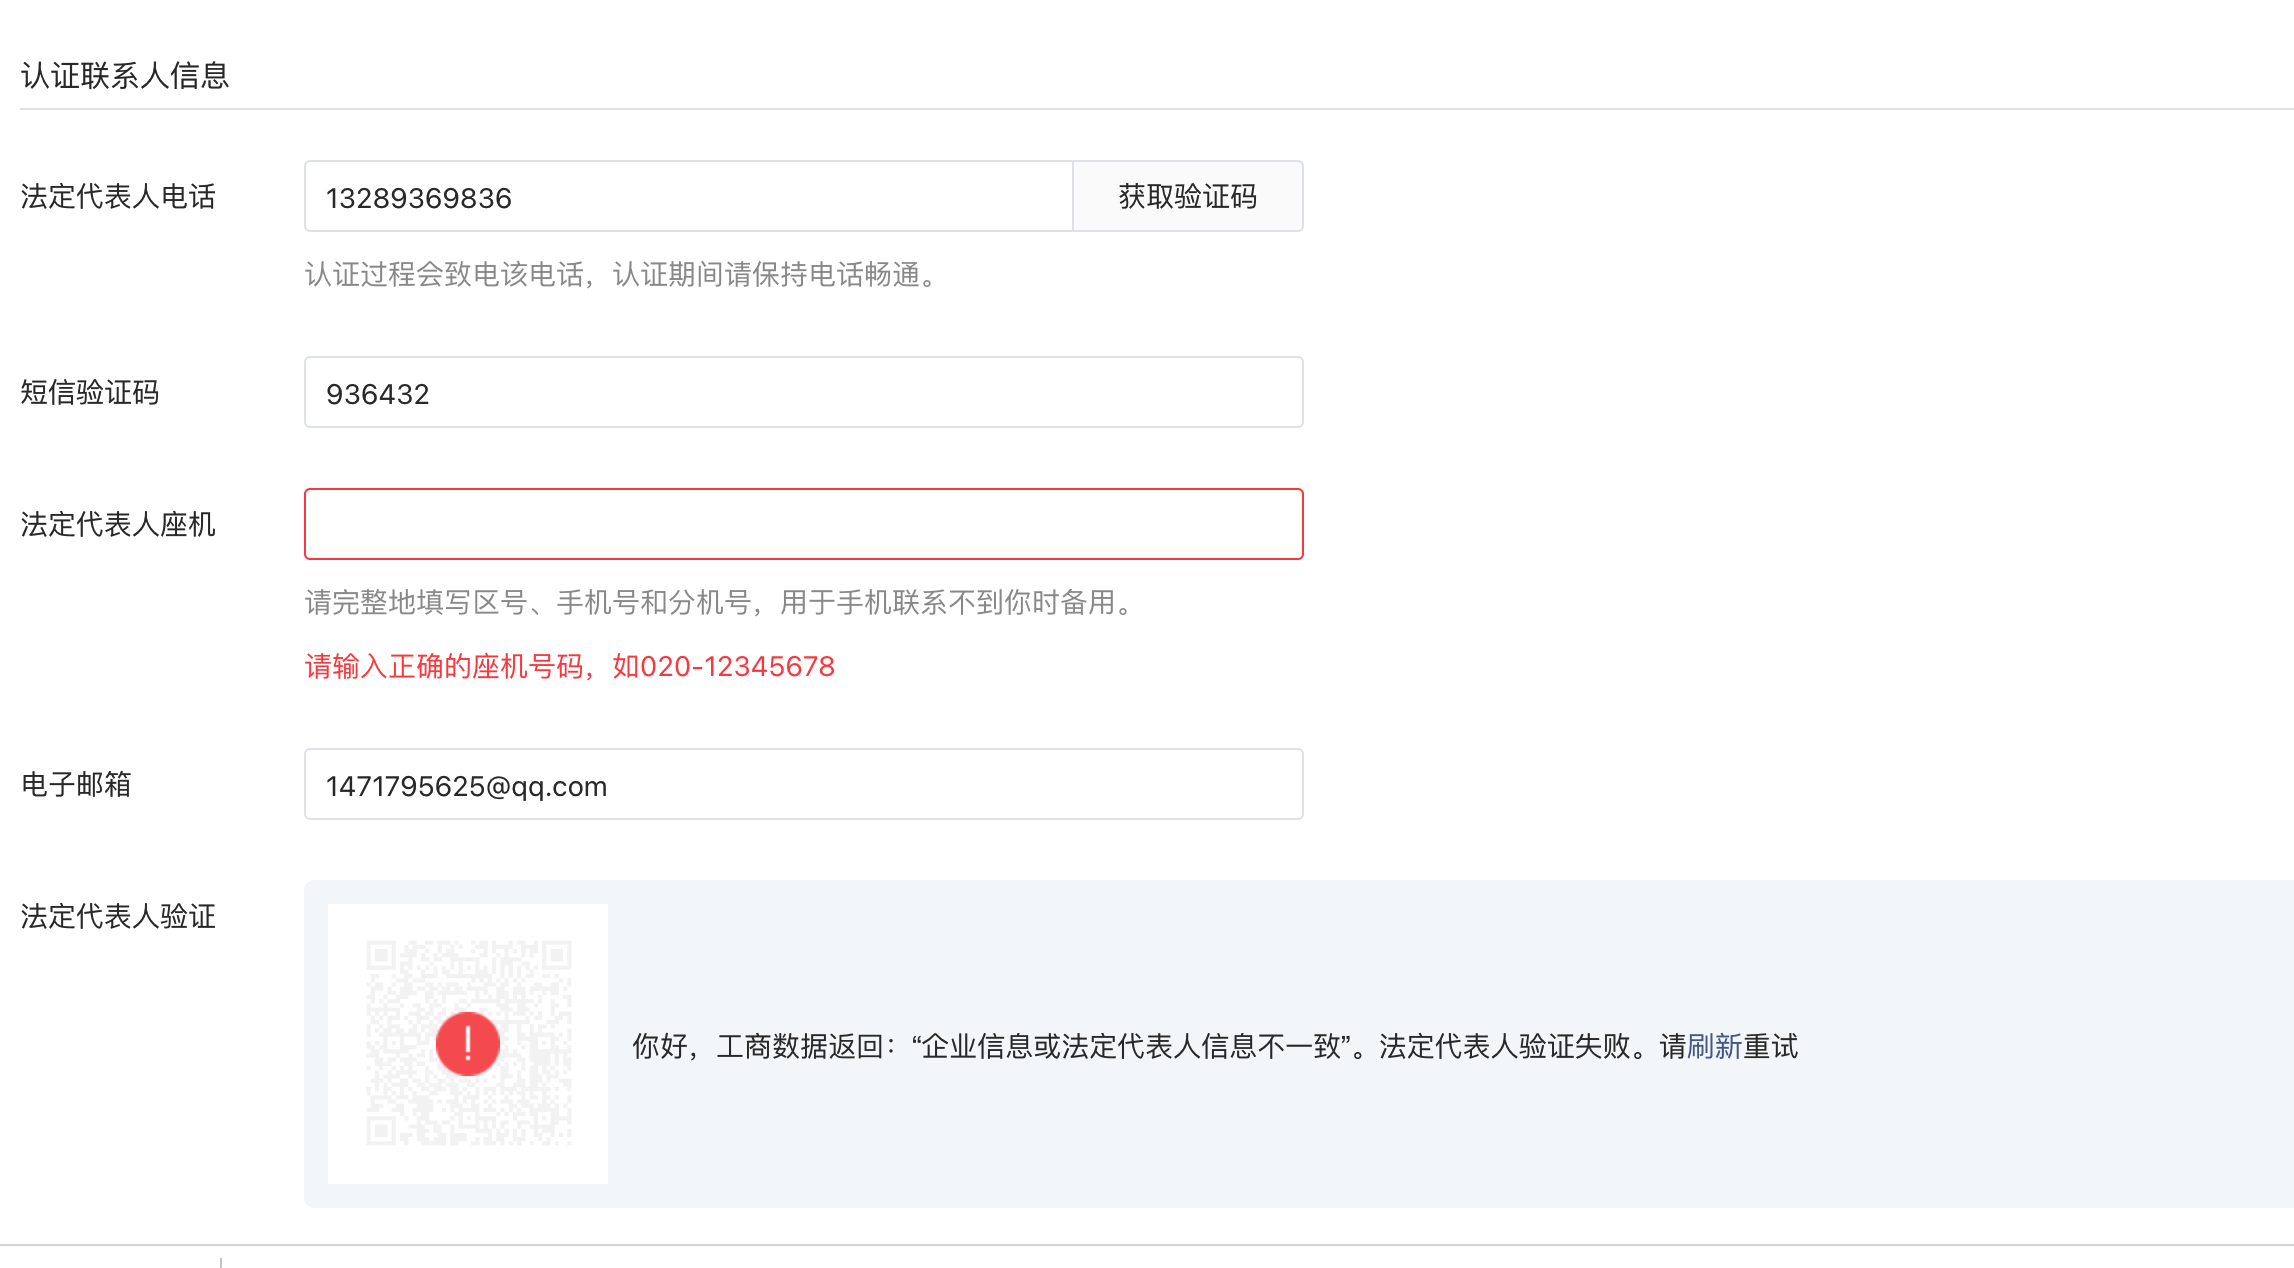Focus the 短信验证码 input containing 936432

pos(803,393)
